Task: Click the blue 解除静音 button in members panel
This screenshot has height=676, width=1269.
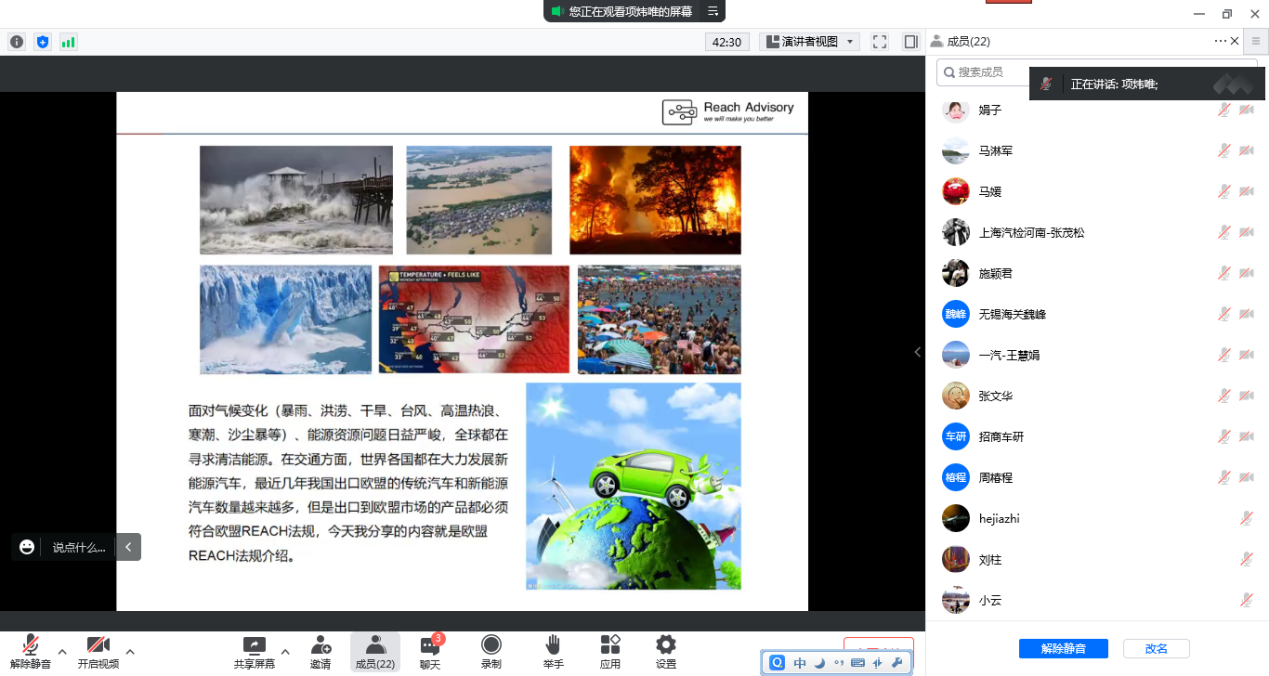Action: pyautogui.click(x=1063, y=648)
